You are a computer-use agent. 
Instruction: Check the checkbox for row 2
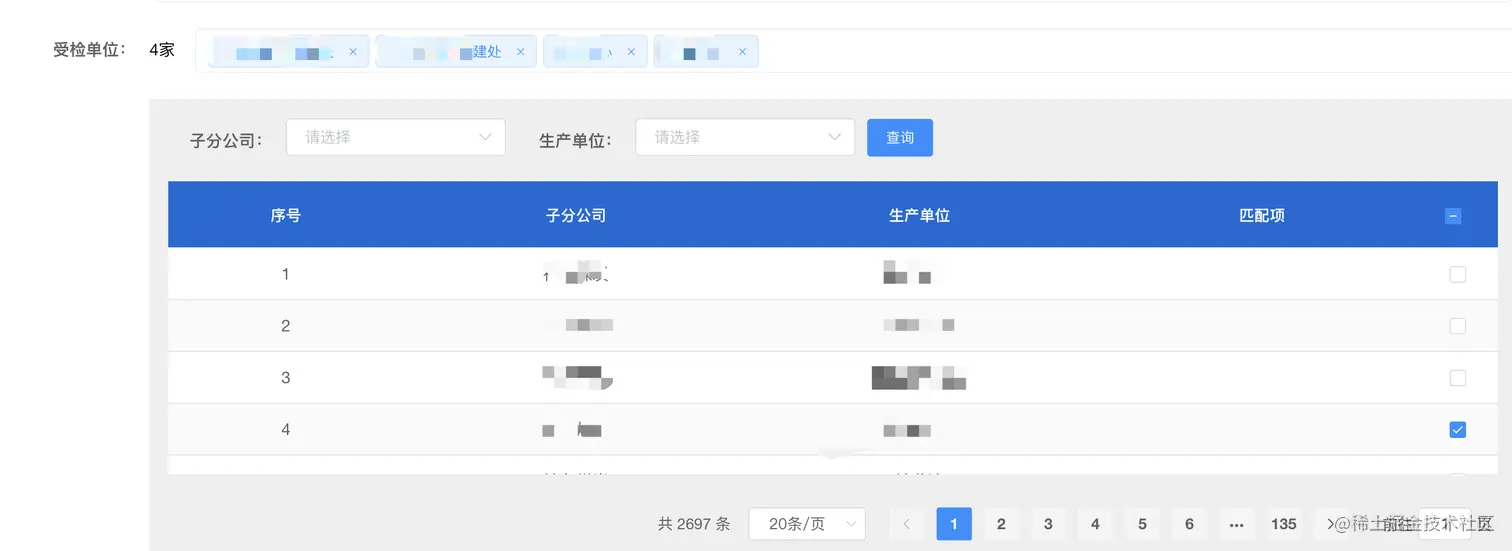click(x=1457, y=326)
